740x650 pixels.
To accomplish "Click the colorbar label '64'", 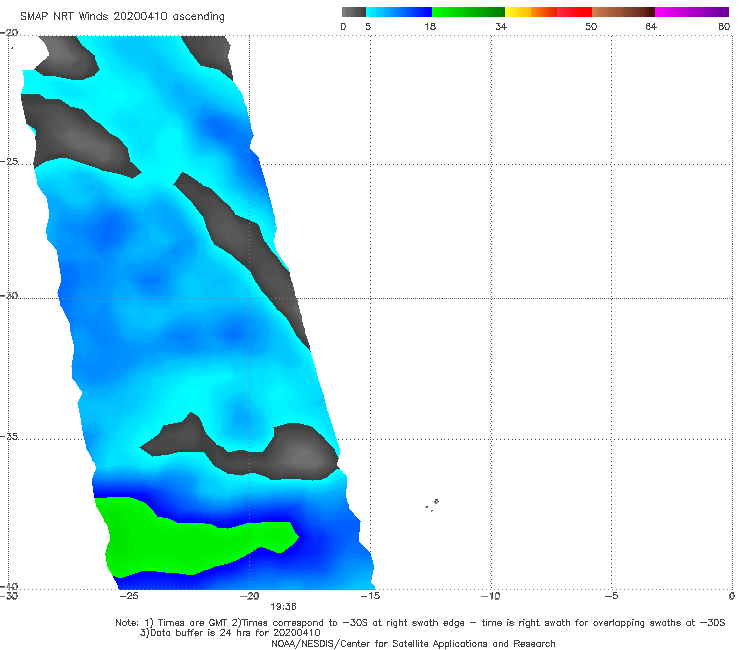I will click(651, 26).
